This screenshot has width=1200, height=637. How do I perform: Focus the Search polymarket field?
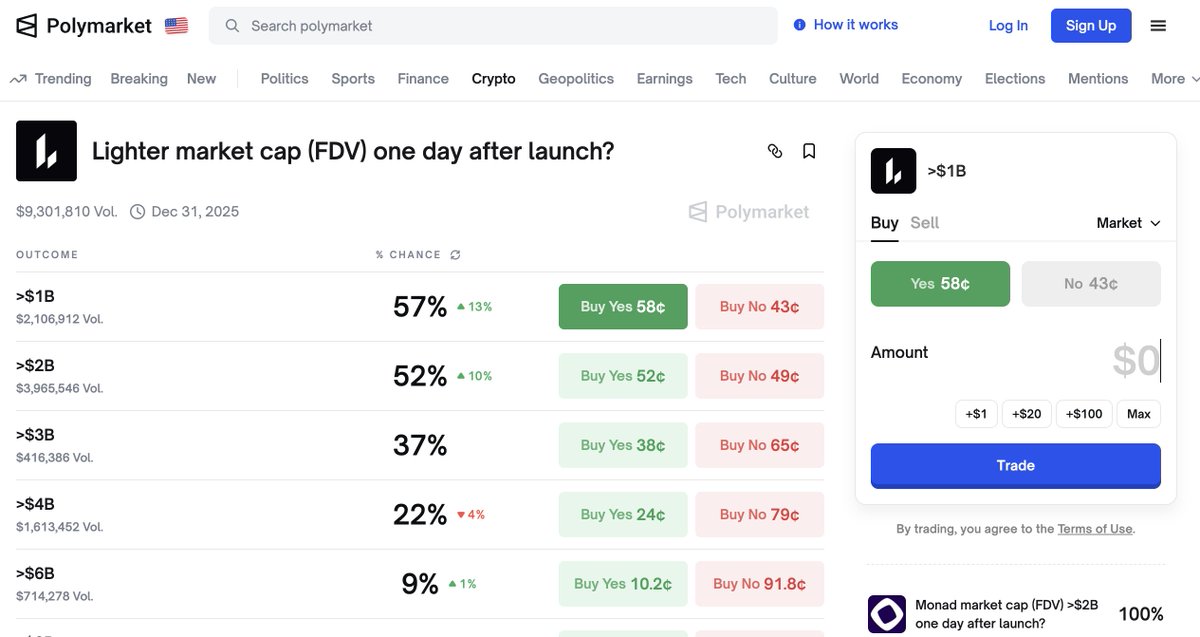tap(493, 26)
